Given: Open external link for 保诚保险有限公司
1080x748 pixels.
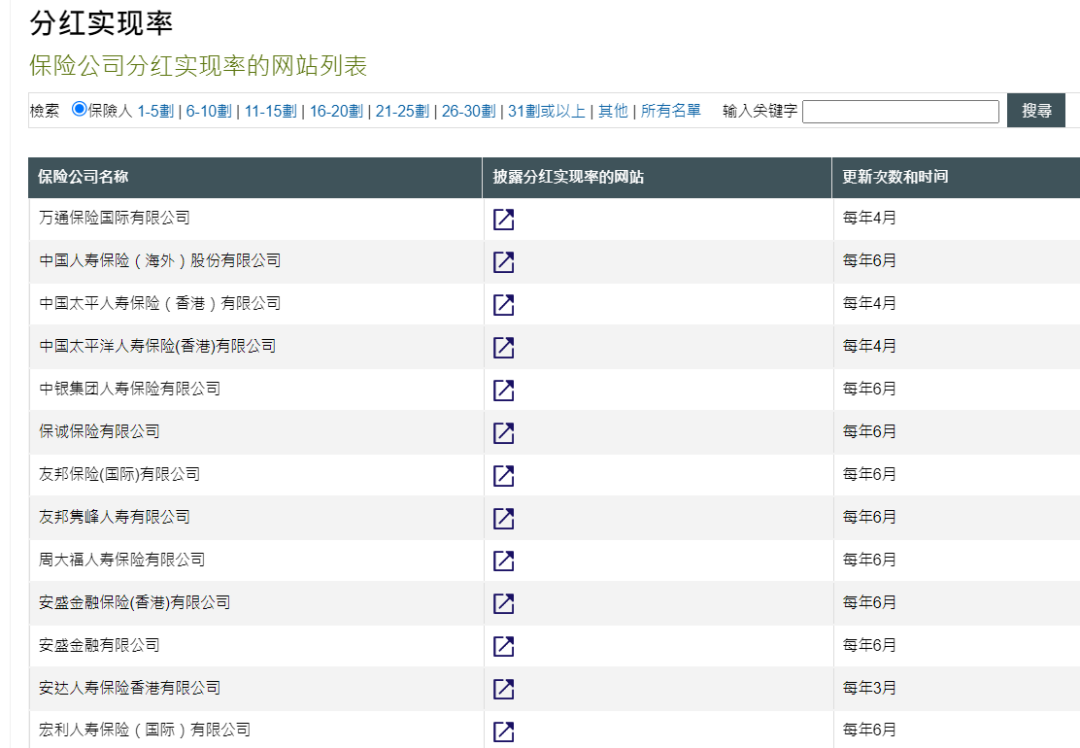Looking at the screenshot, I should click(x=503, y=433).
